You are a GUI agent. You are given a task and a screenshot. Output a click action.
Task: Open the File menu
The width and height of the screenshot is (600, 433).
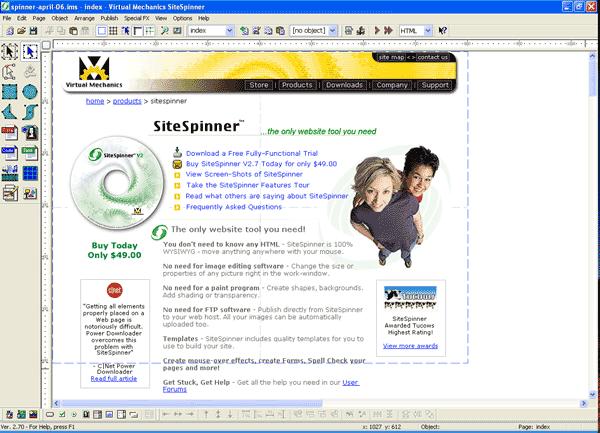point(7,18)
